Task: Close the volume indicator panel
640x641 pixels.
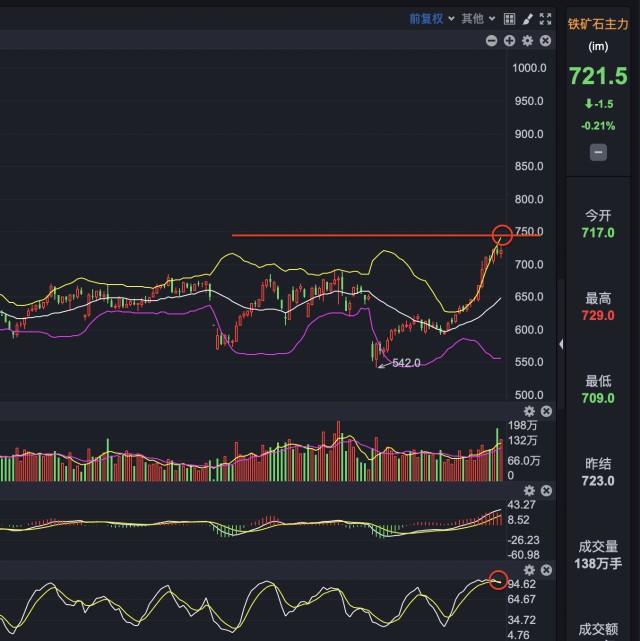Action: tap(546, 411)
